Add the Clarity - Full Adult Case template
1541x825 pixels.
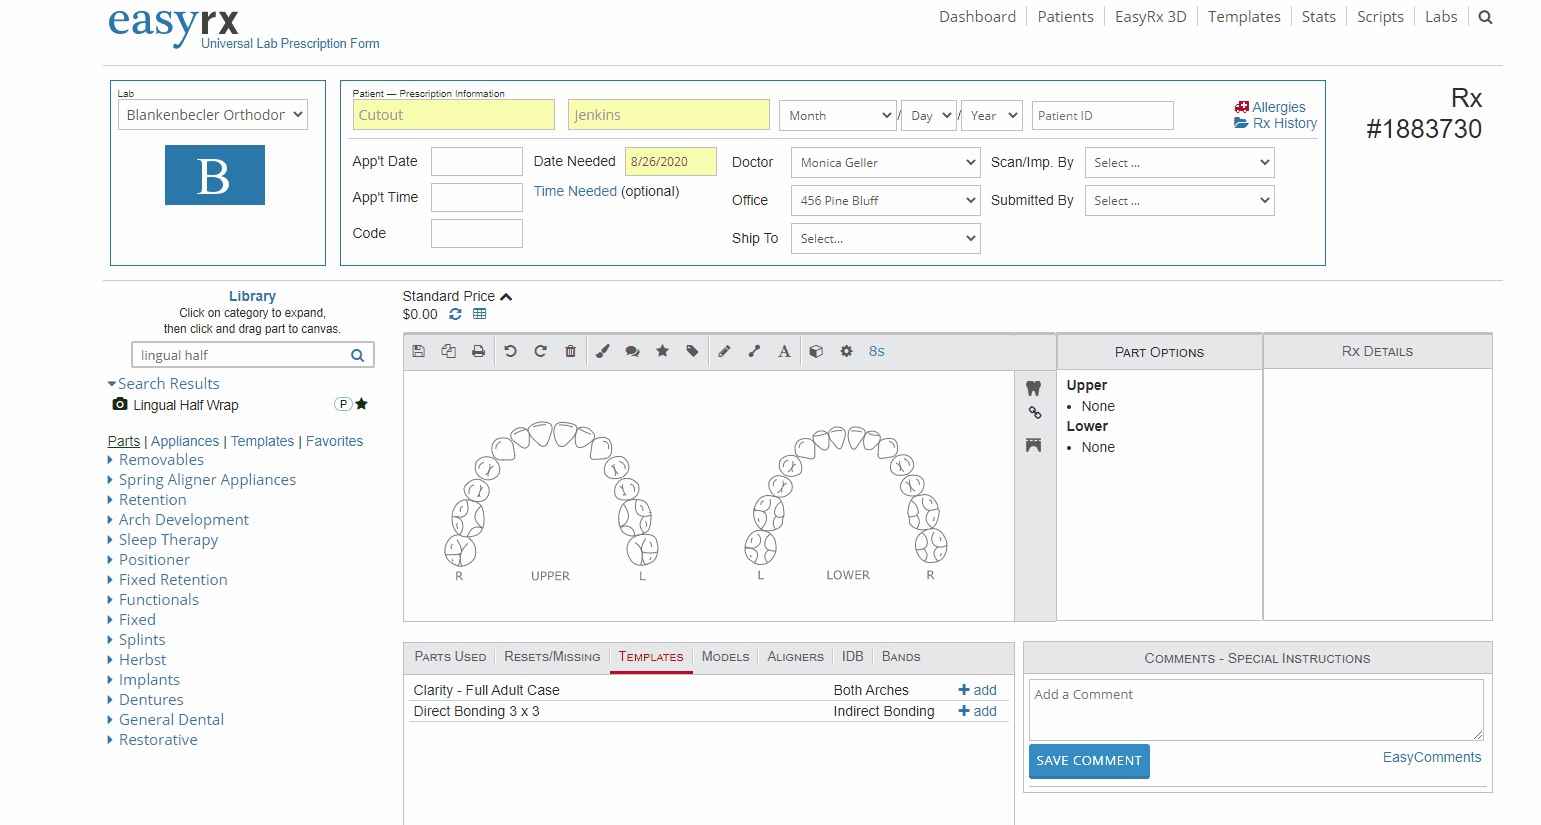[x=977, y=690]
